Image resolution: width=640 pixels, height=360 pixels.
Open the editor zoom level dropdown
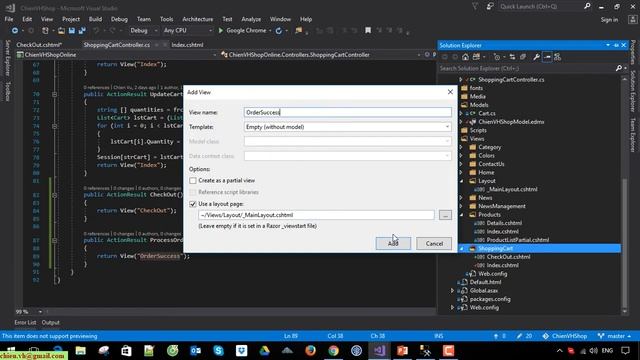point(40,312)
